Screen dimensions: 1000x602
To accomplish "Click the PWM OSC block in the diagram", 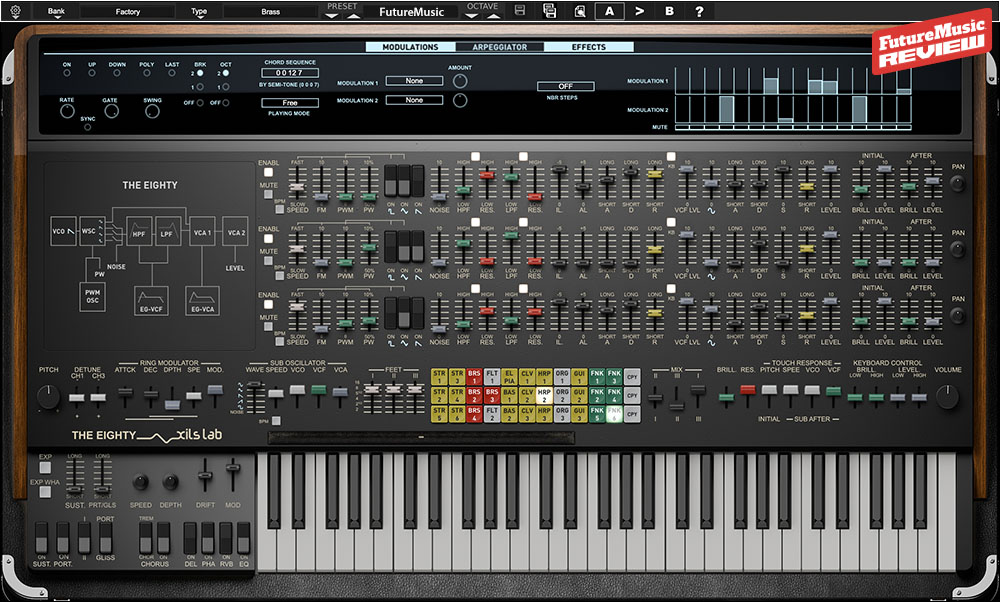I will [92, 297].
